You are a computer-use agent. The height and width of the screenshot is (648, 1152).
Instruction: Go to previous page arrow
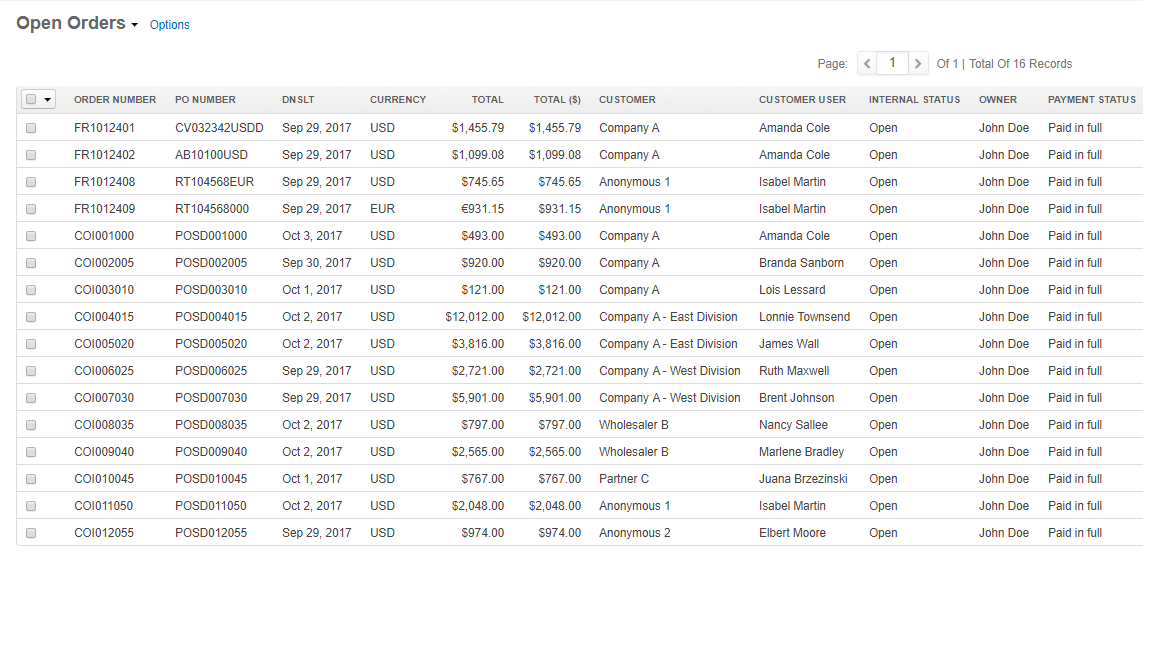[867, 64]
